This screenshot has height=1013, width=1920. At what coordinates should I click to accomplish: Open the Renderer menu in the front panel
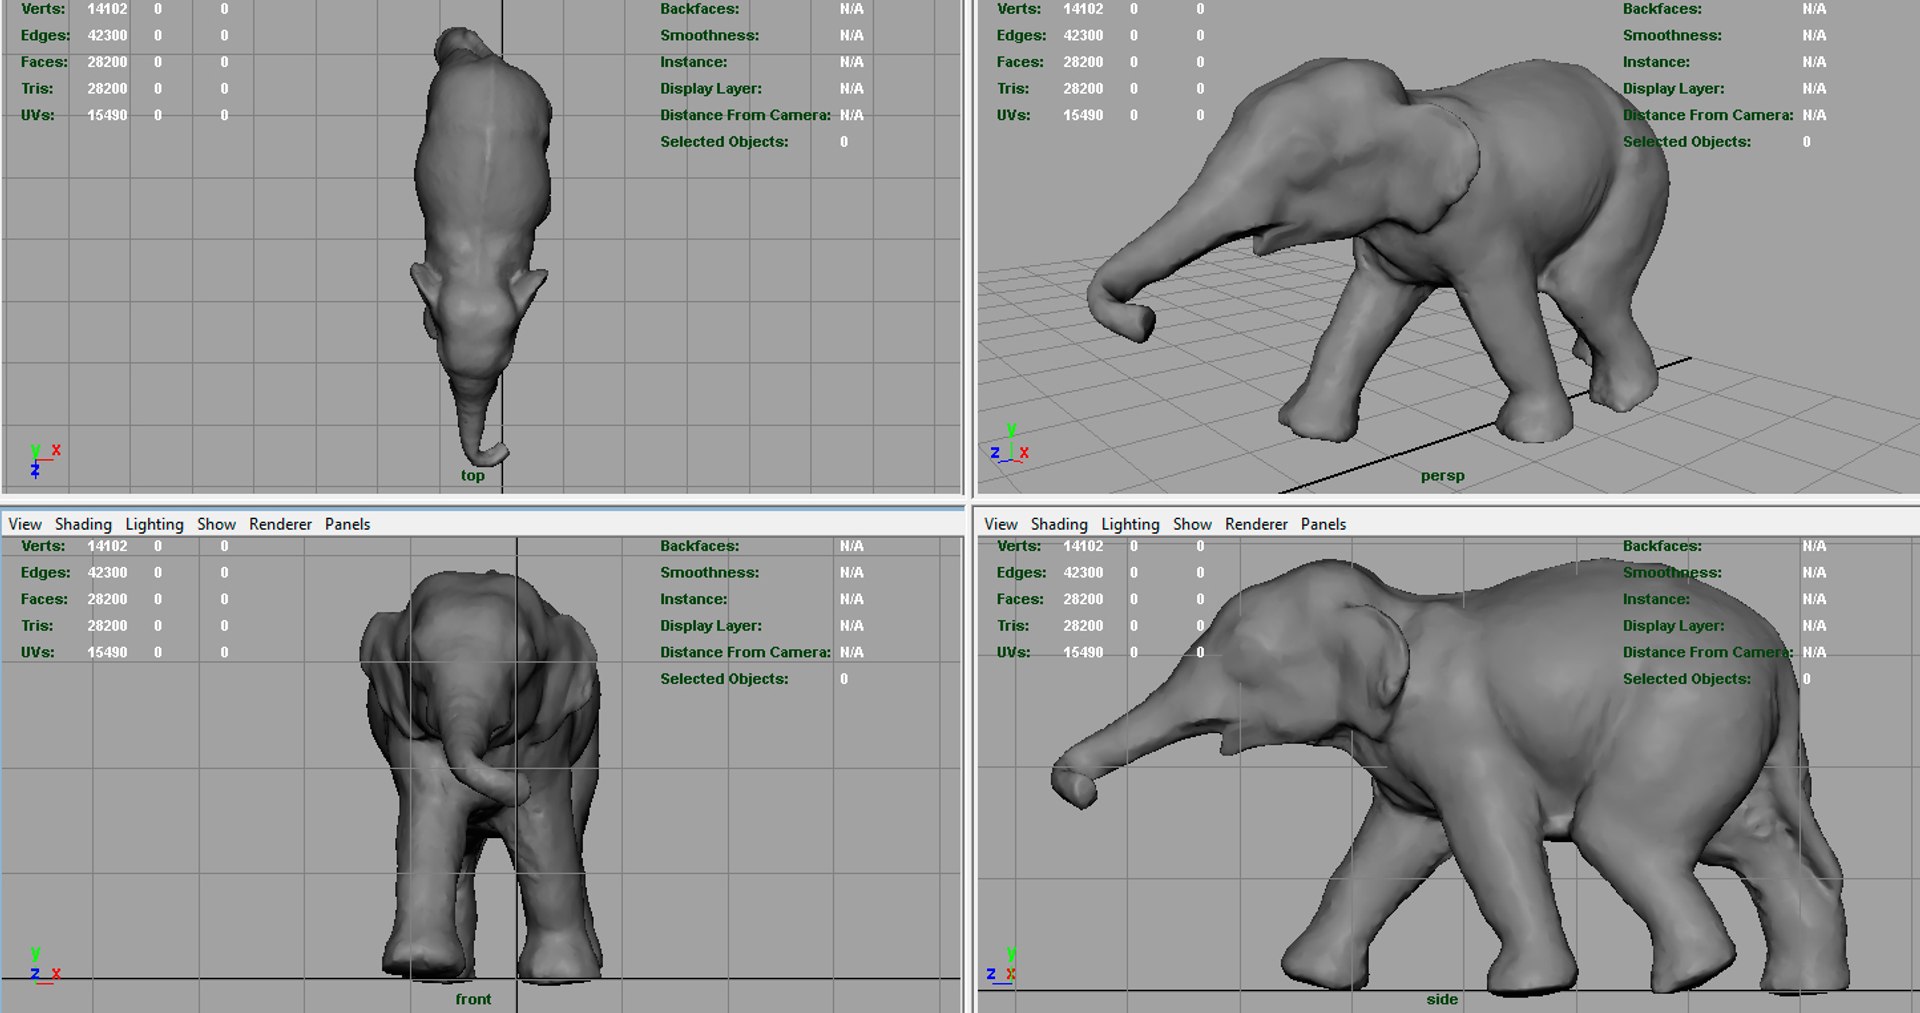click(280, 524)
